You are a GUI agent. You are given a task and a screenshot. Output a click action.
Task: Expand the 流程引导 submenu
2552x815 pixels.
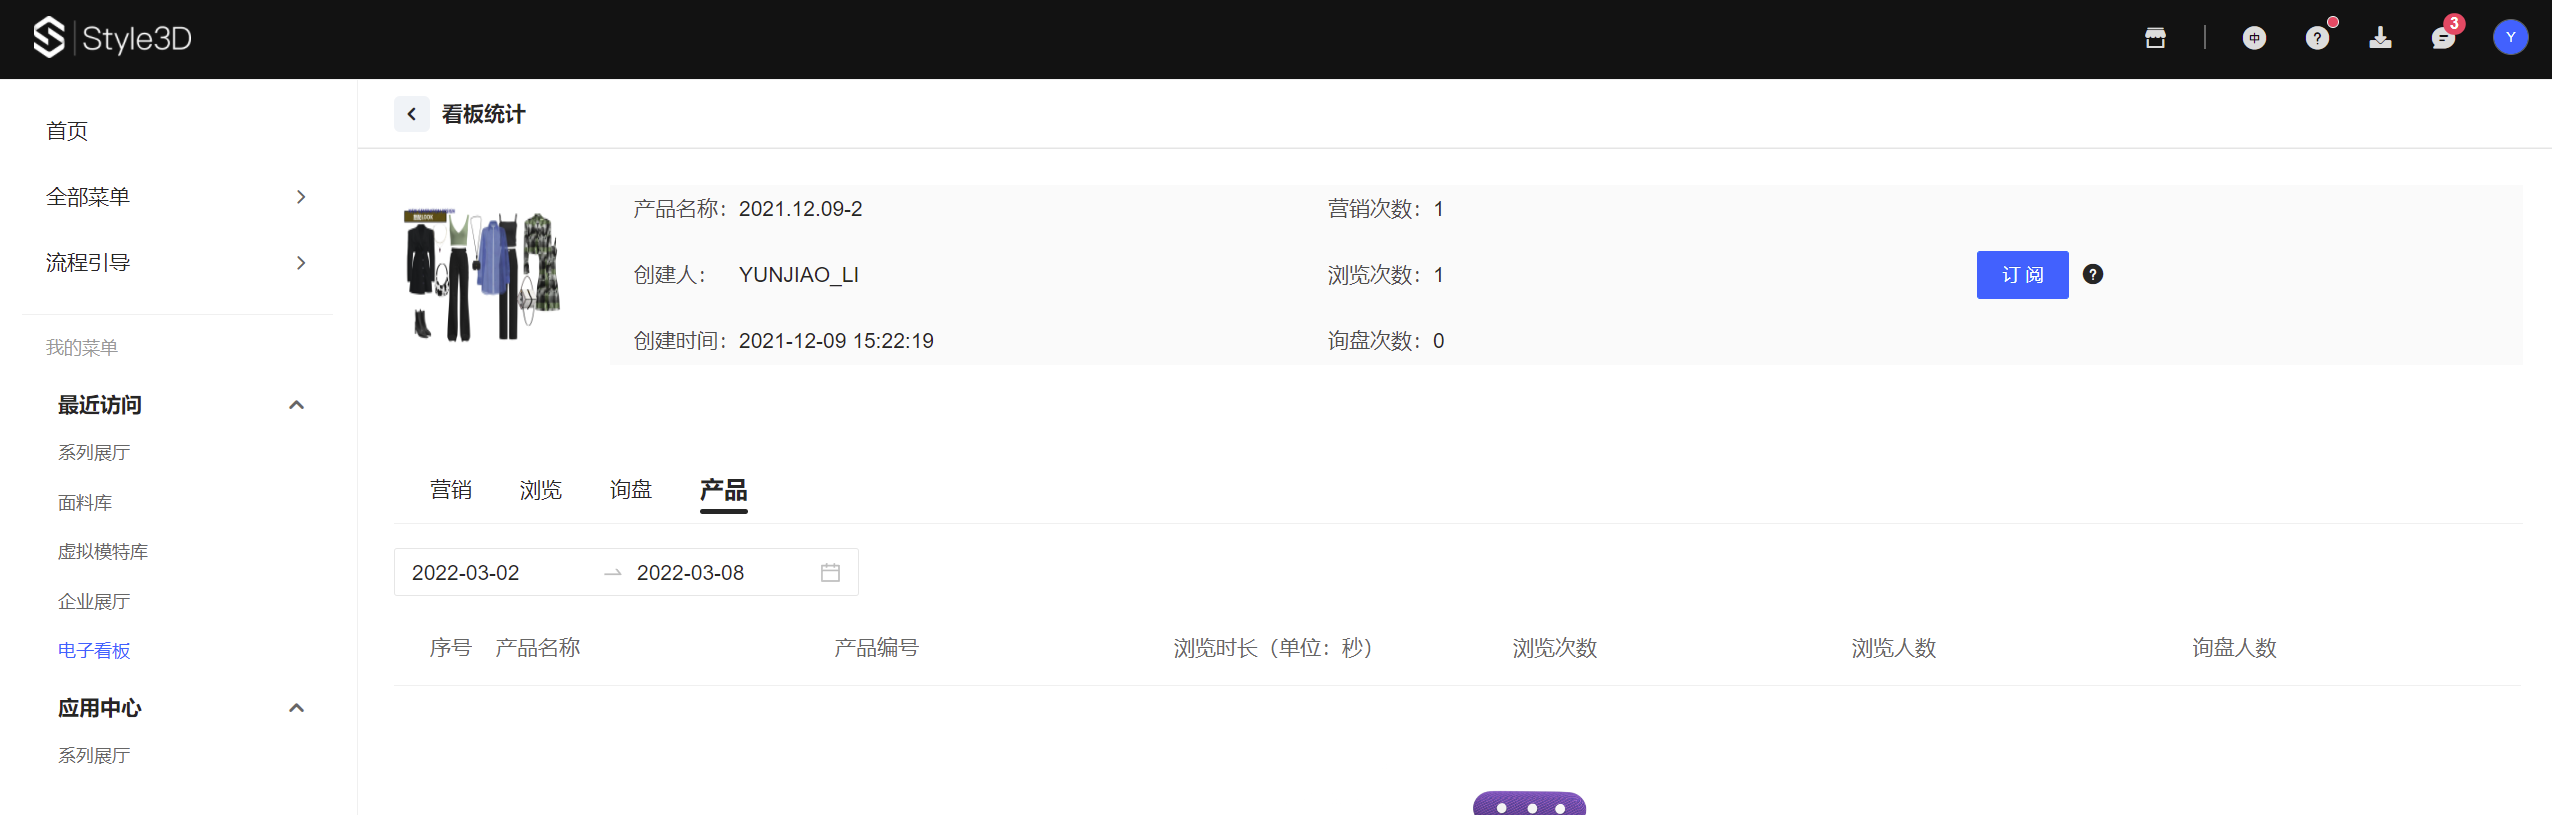(x=300, y=263)
